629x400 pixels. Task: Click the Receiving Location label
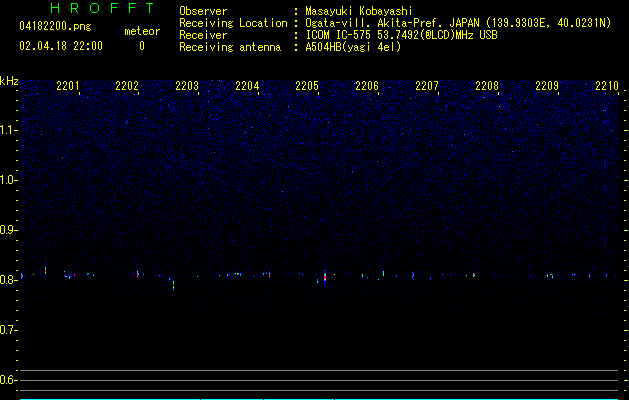point(233,23)
